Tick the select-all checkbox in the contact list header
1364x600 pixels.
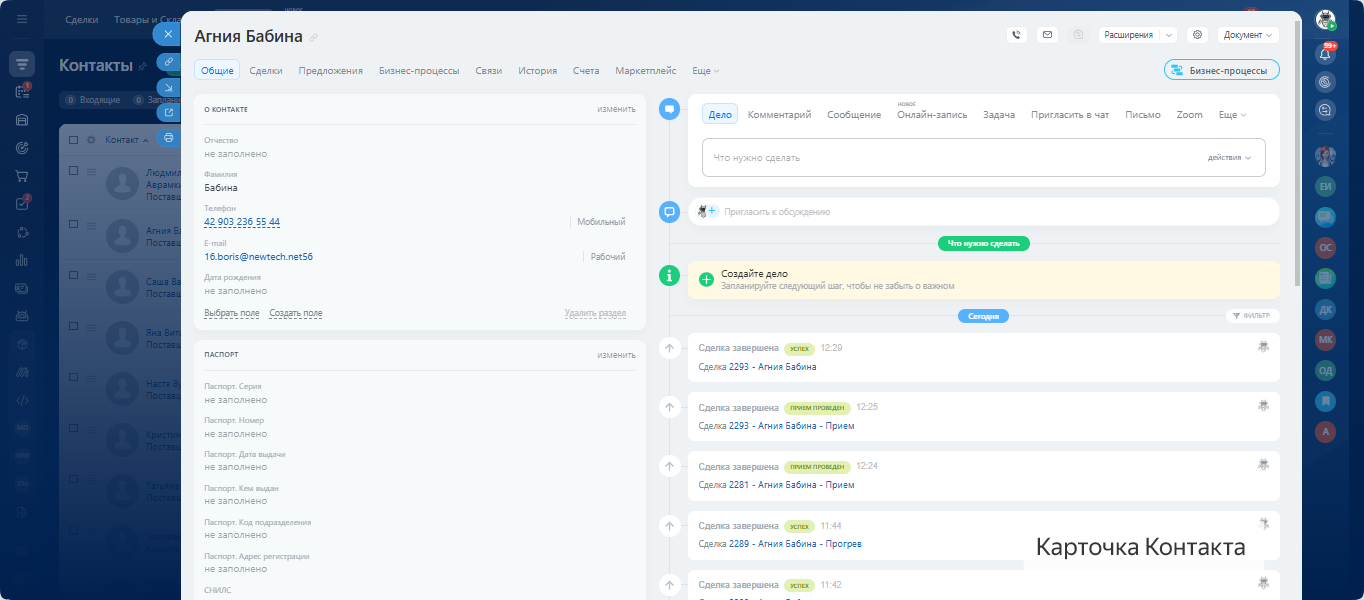pyautogui.click(x=74, y=140)
